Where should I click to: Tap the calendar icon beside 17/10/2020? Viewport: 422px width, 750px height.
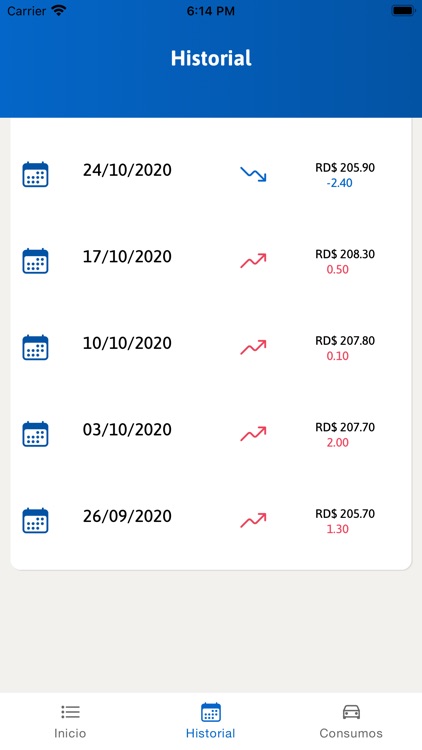click(x=35, y=261)
